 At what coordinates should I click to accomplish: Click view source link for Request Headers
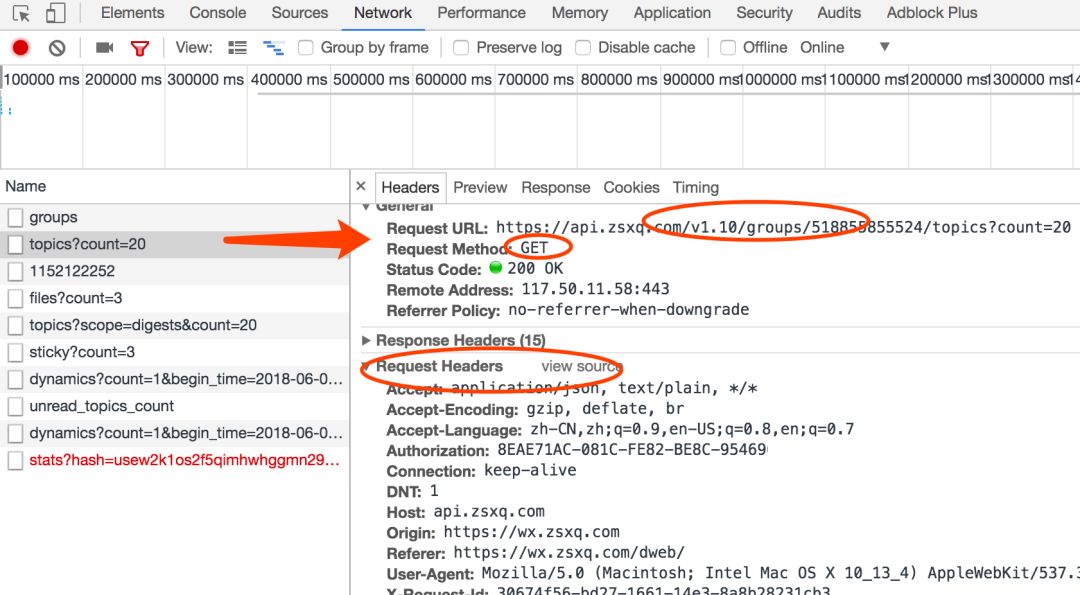pos(580,366)
